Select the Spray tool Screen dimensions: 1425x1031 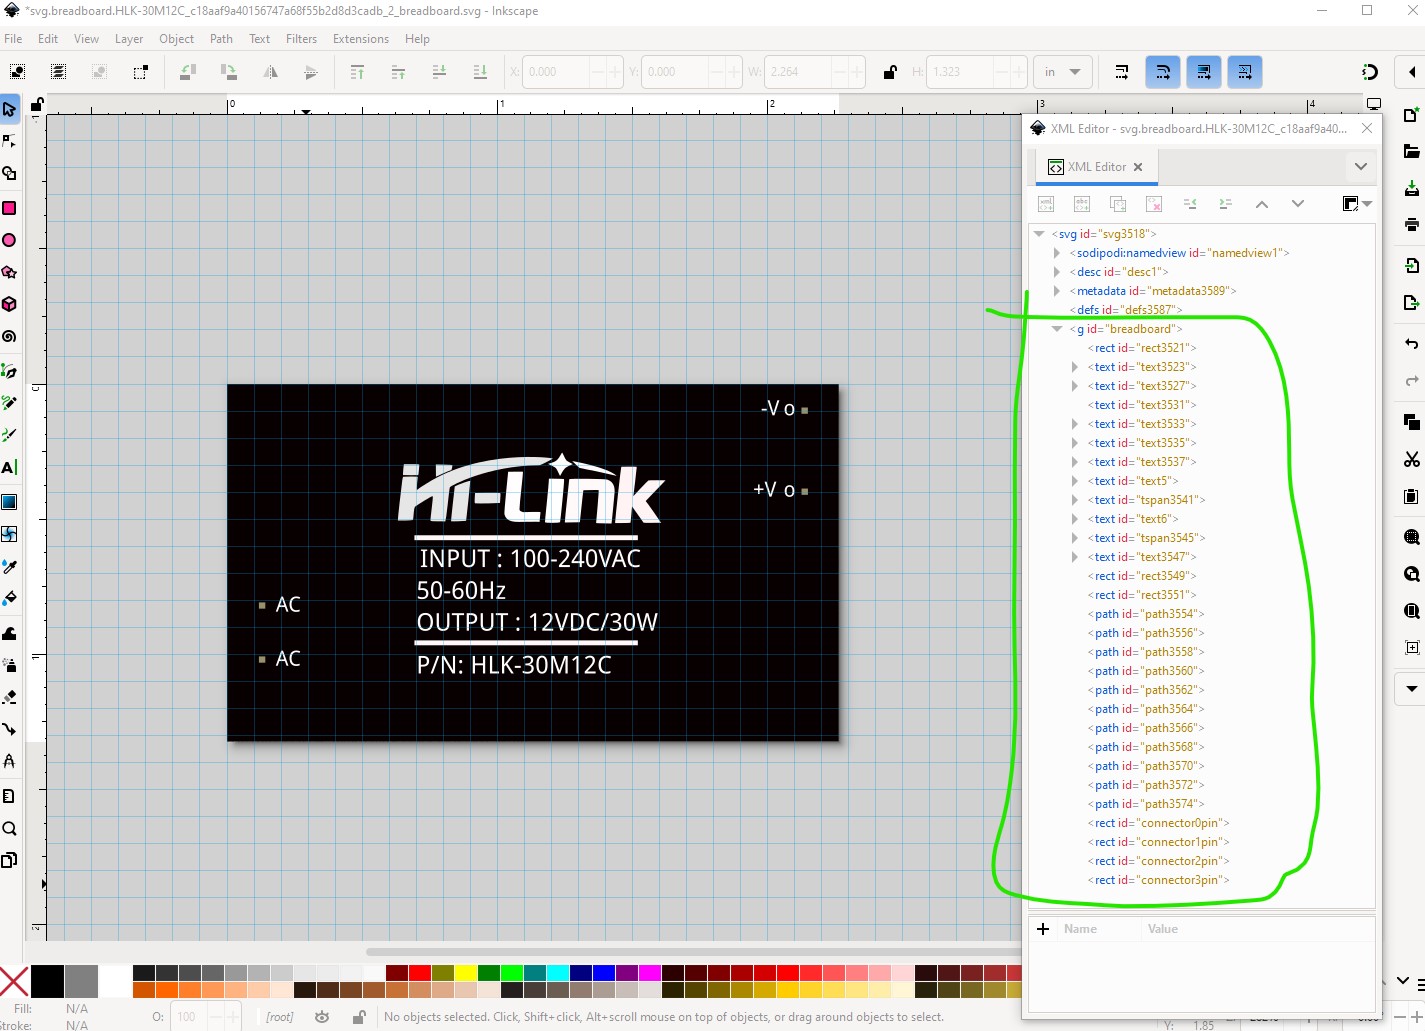9,665
